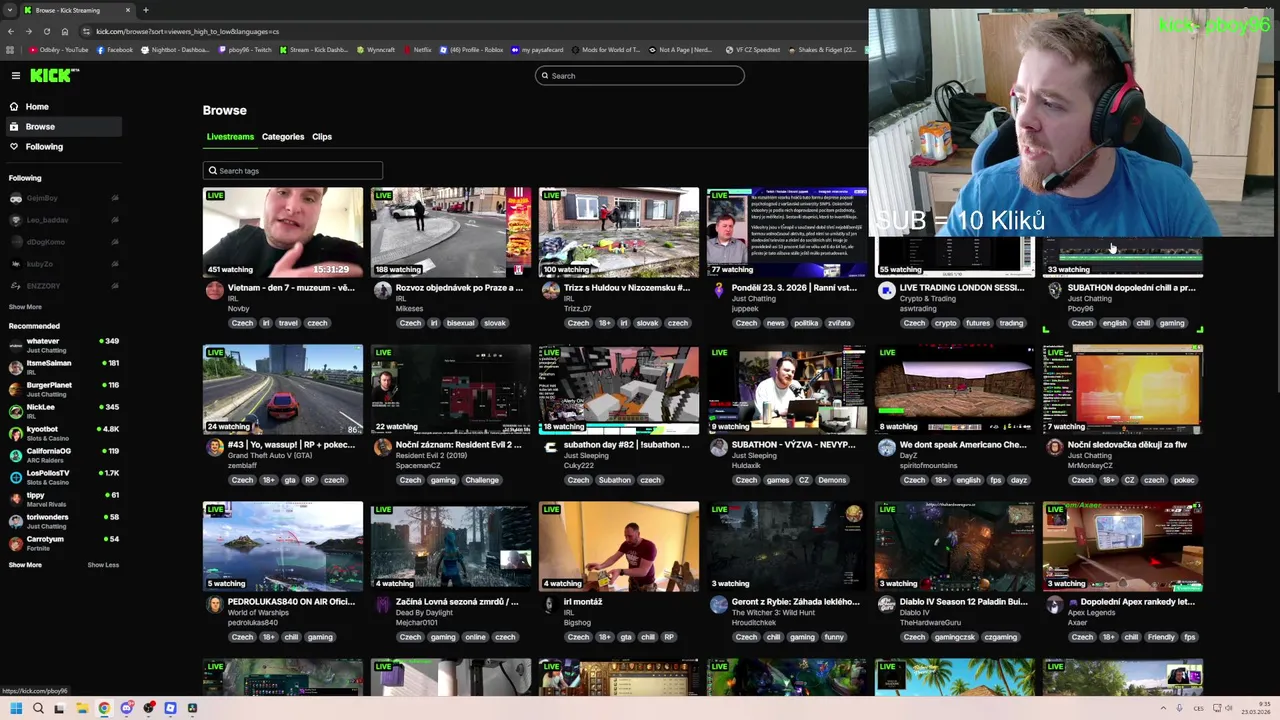Click the 'We dont speak Americano' stream title
The width and height of the screenshot is (1280, 720).
tap(963, 445)
